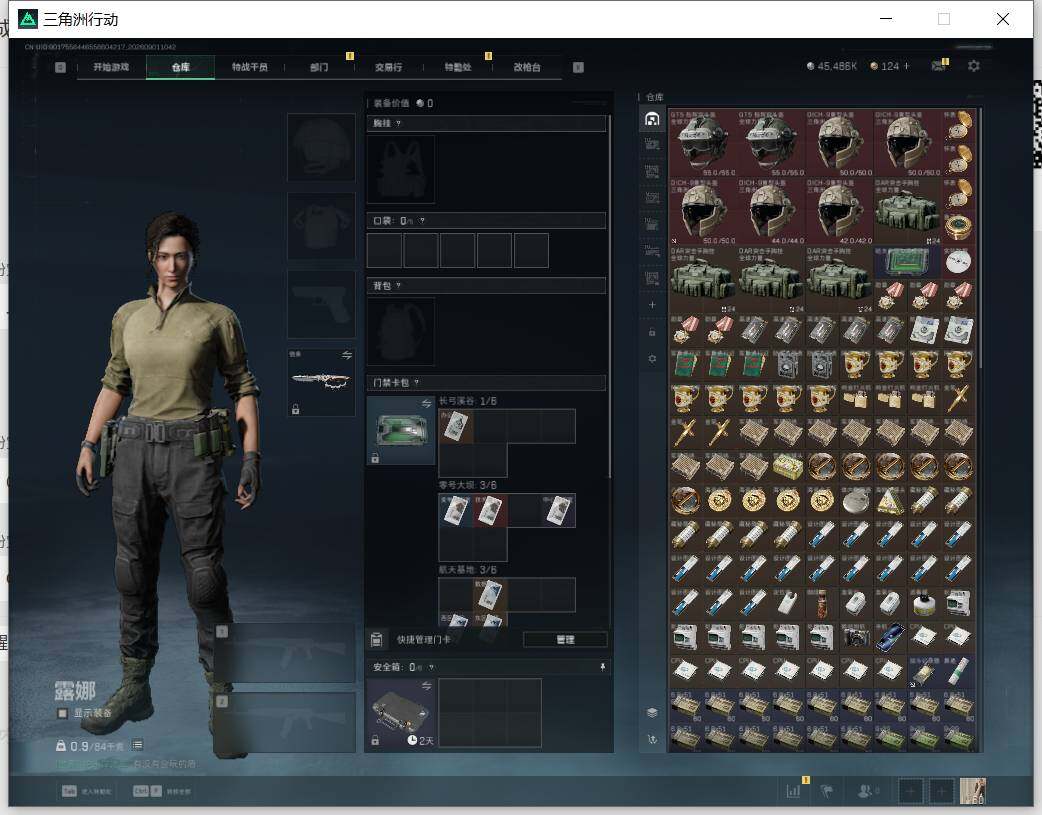Swap the safe box via arrows icon
This screenshot has width=1042, height=815.
tap(426, 685)
